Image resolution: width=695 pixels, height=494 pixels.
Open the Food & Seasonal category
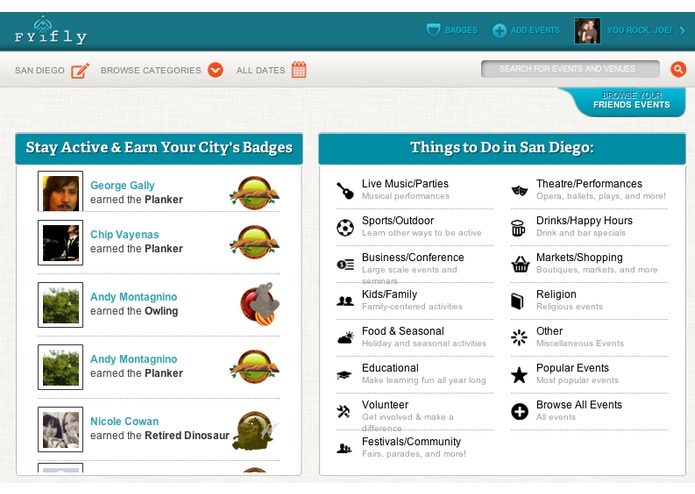403,331
